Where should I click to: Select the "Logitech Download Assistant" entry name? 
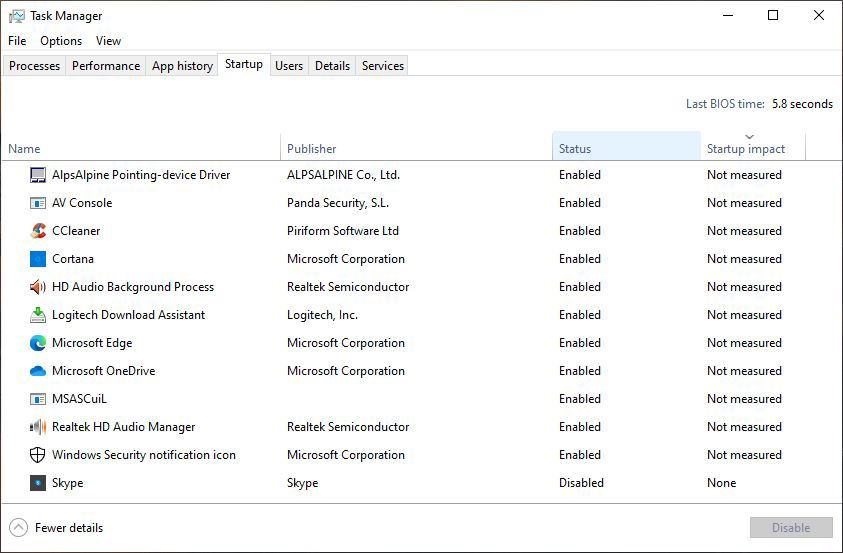click(x=128, y=315)
